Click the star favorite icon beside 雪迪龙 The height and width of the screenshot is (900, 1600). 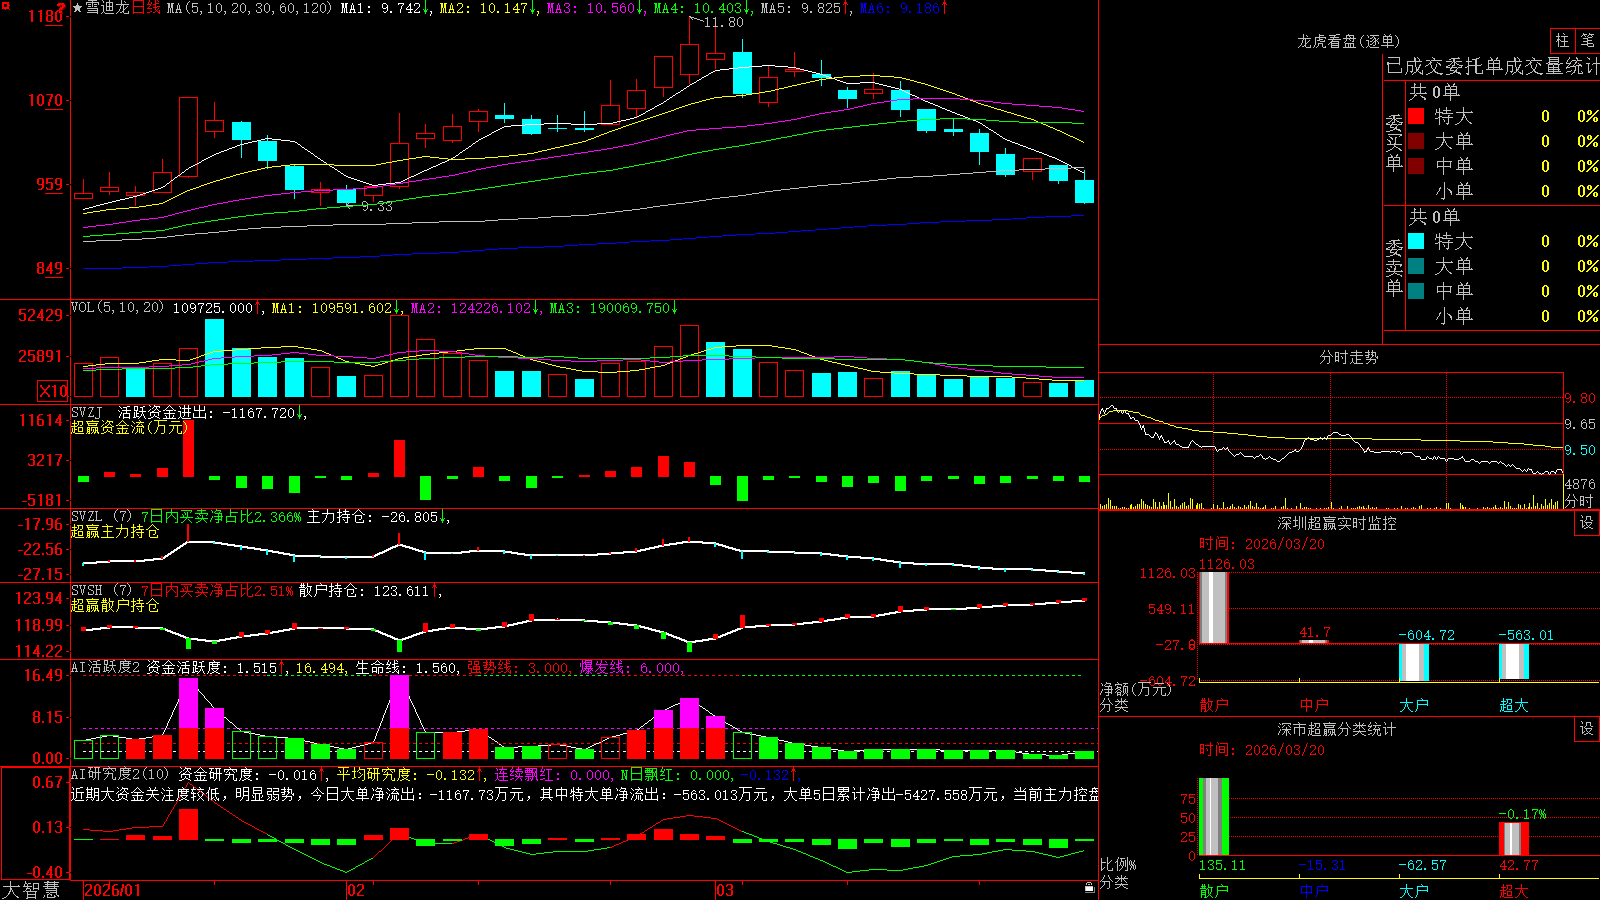click(x=77, y=8)
